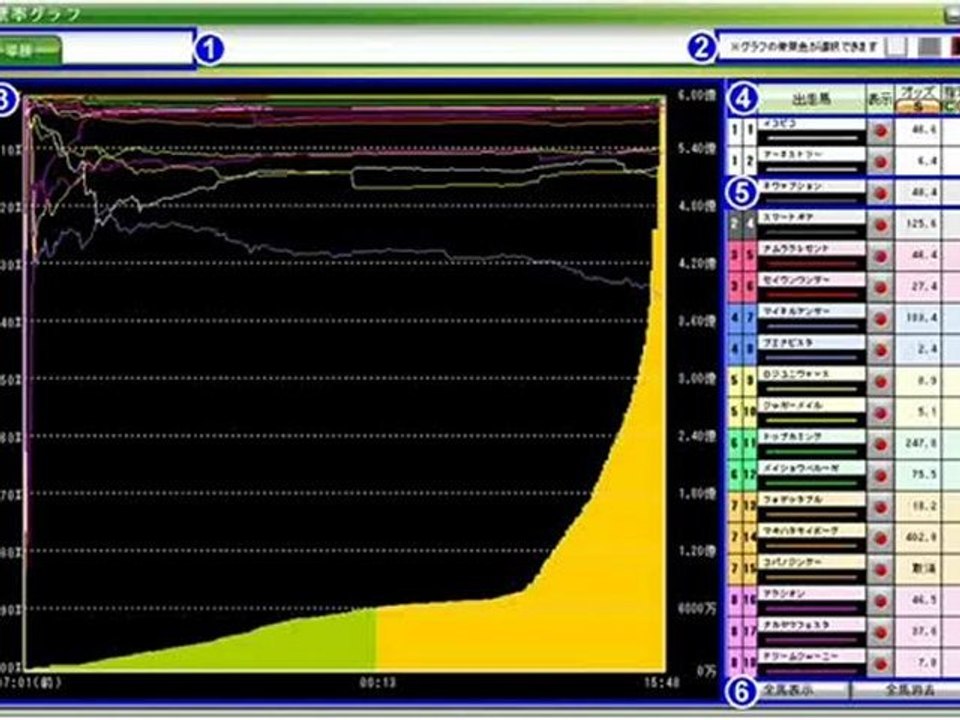Click the 6.00億 label on right axis

696,96
